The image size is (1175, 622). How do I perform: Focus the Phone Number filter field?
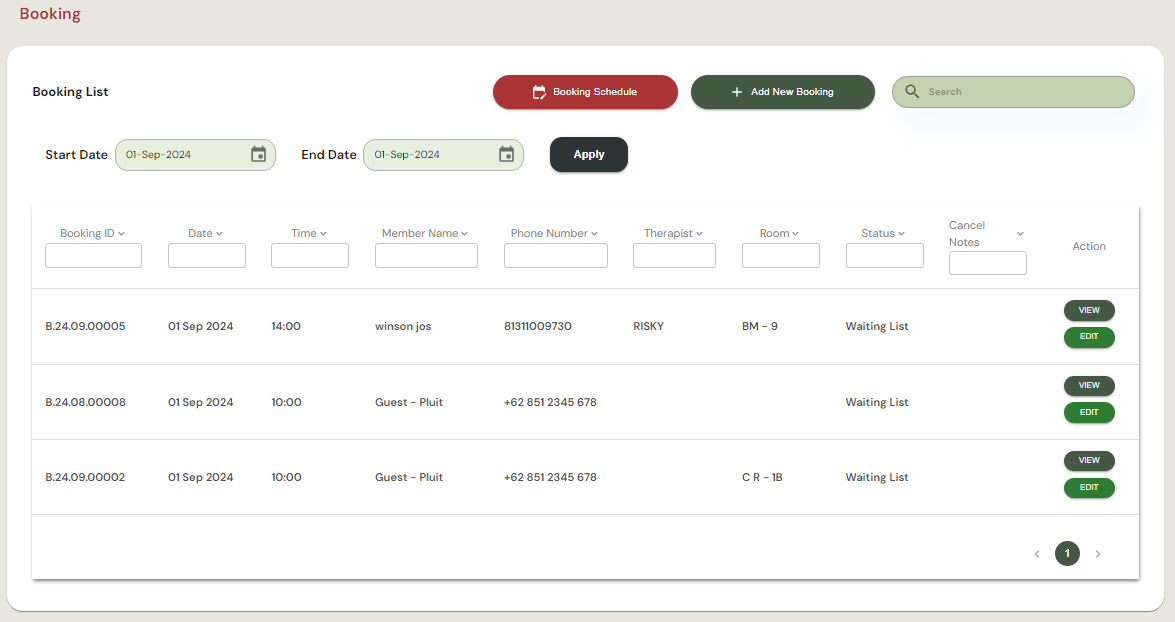(x=555, y=256)
